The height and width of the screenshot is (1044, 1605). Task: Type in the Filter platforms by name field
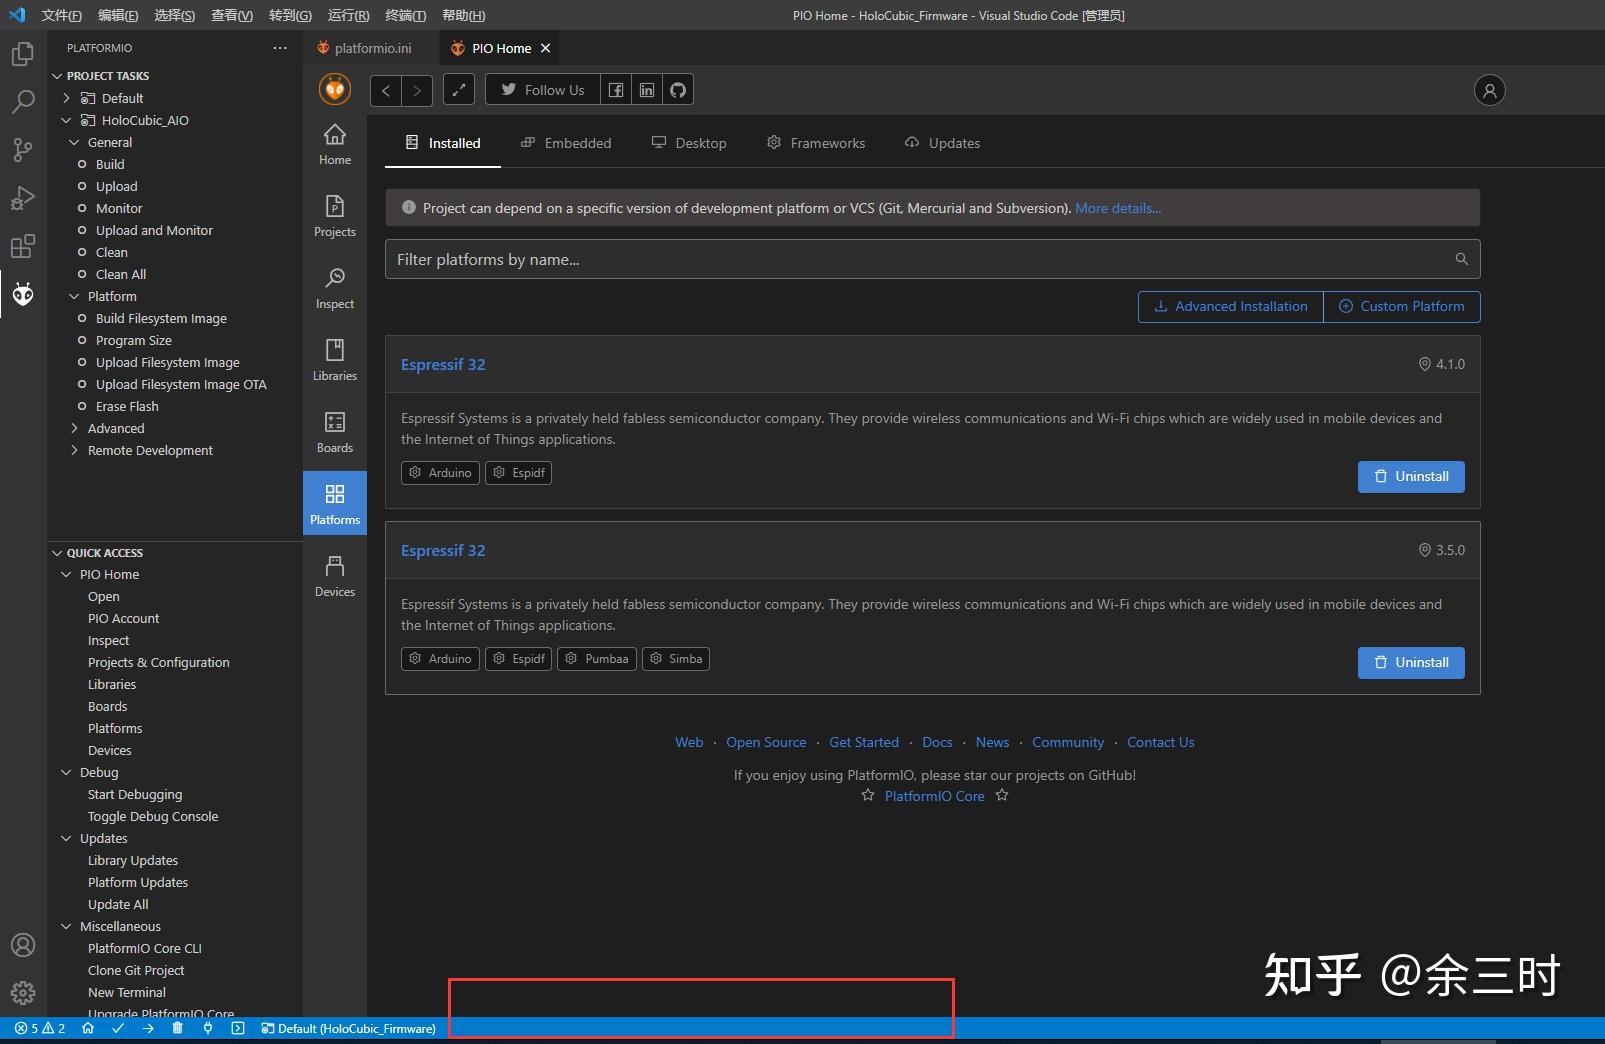click(900, 259)
